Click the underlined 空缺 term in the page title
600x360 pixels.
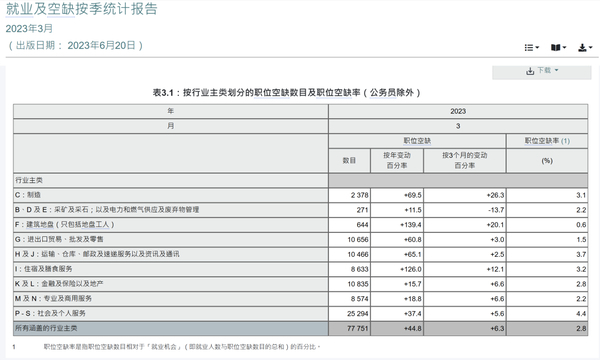[61, 9]
